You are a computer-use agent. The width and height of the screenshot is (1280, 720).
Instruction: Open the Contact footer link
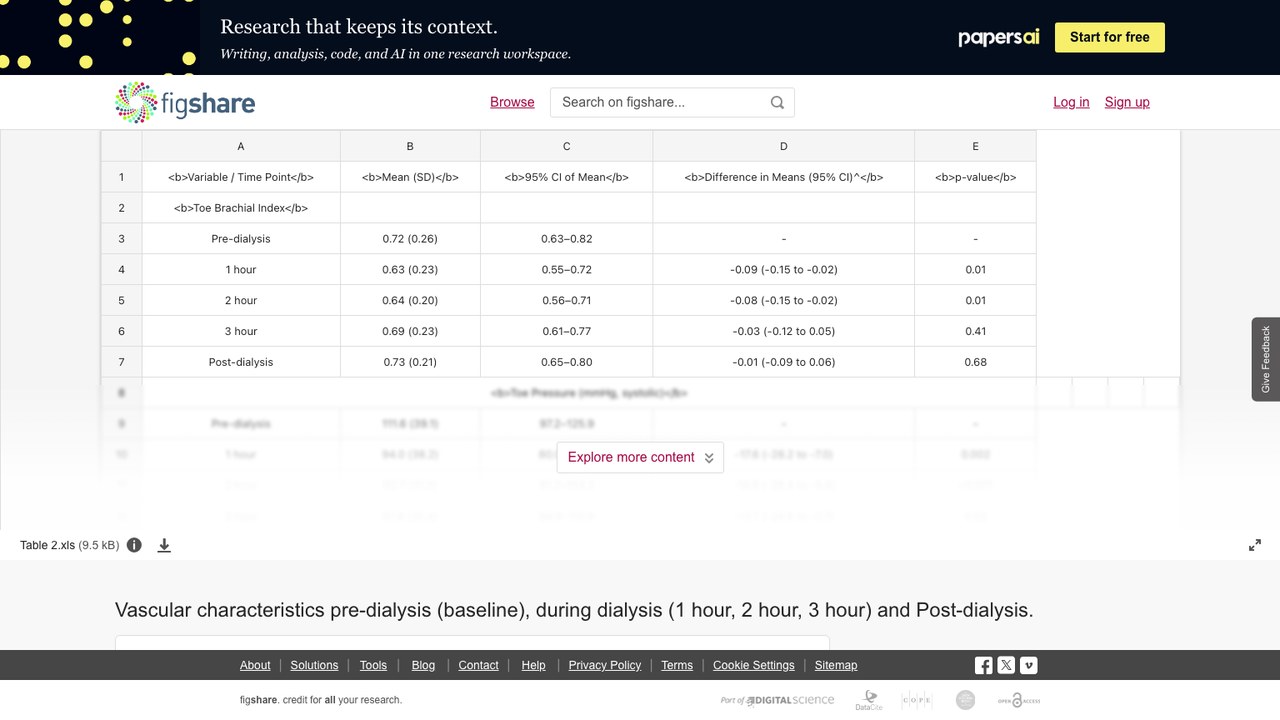coord(478,665)
